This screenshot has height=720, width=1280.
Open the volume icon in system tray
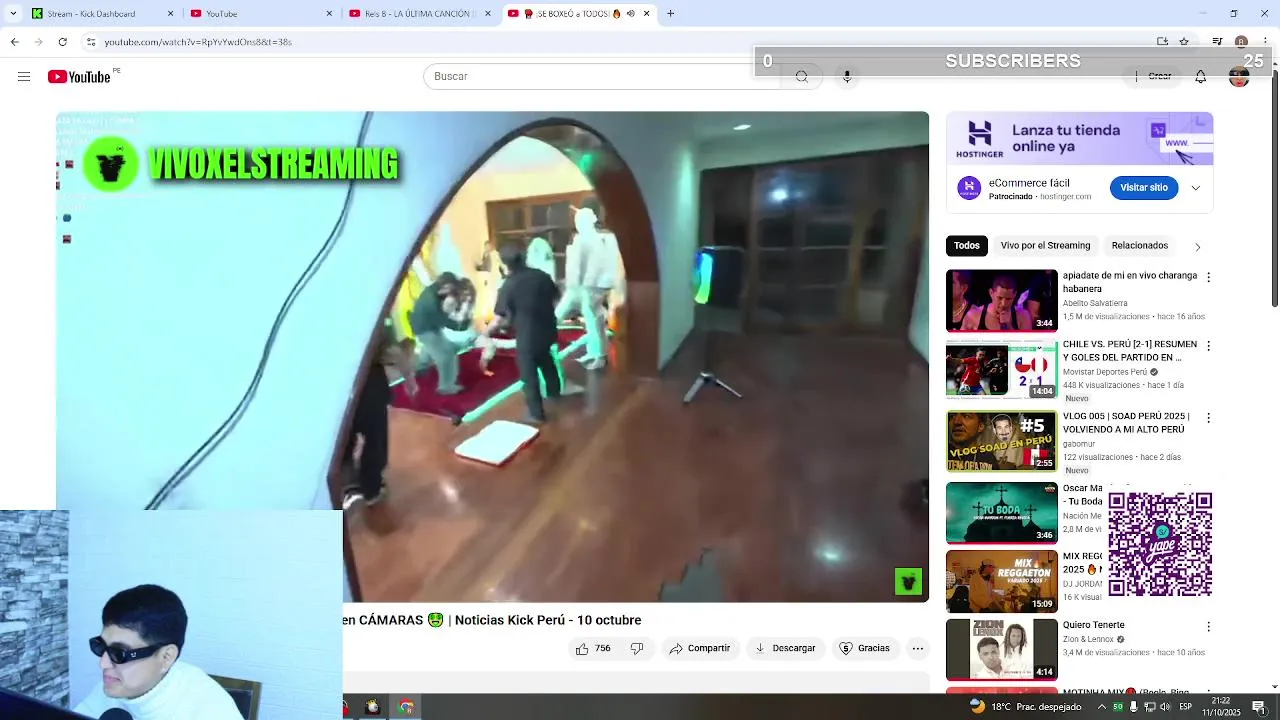pyautogui.click(x=1165, y=707)
